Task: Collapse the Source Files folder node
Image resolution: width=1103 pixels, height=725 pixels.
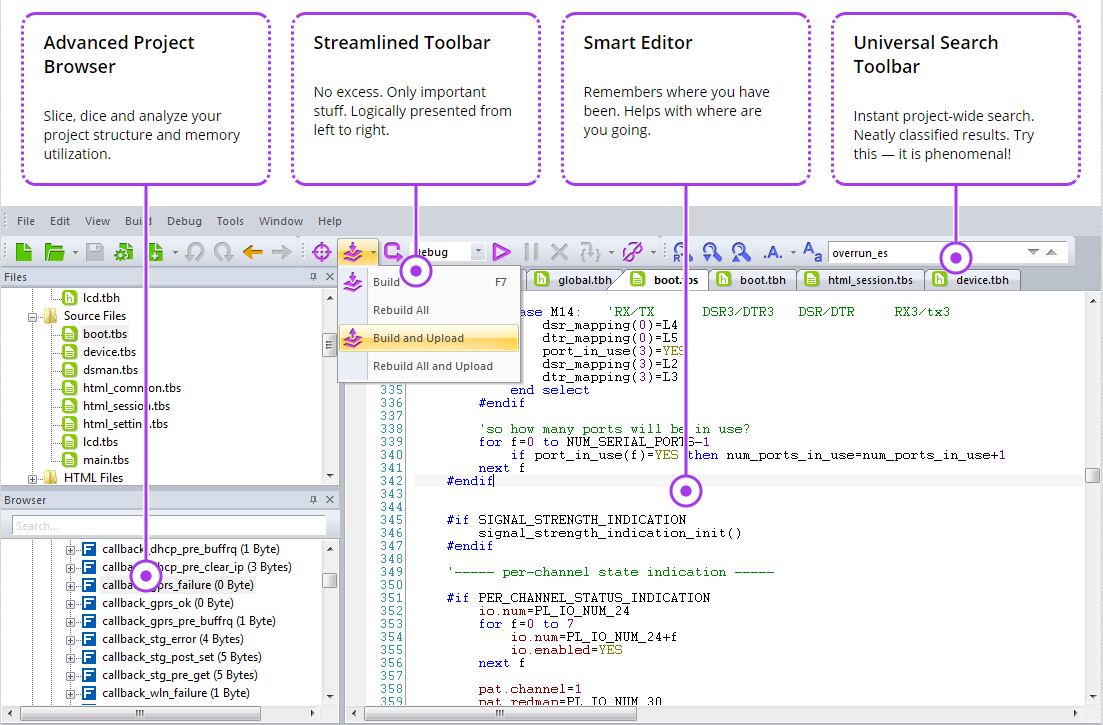Action: click(x=33, y=316)
